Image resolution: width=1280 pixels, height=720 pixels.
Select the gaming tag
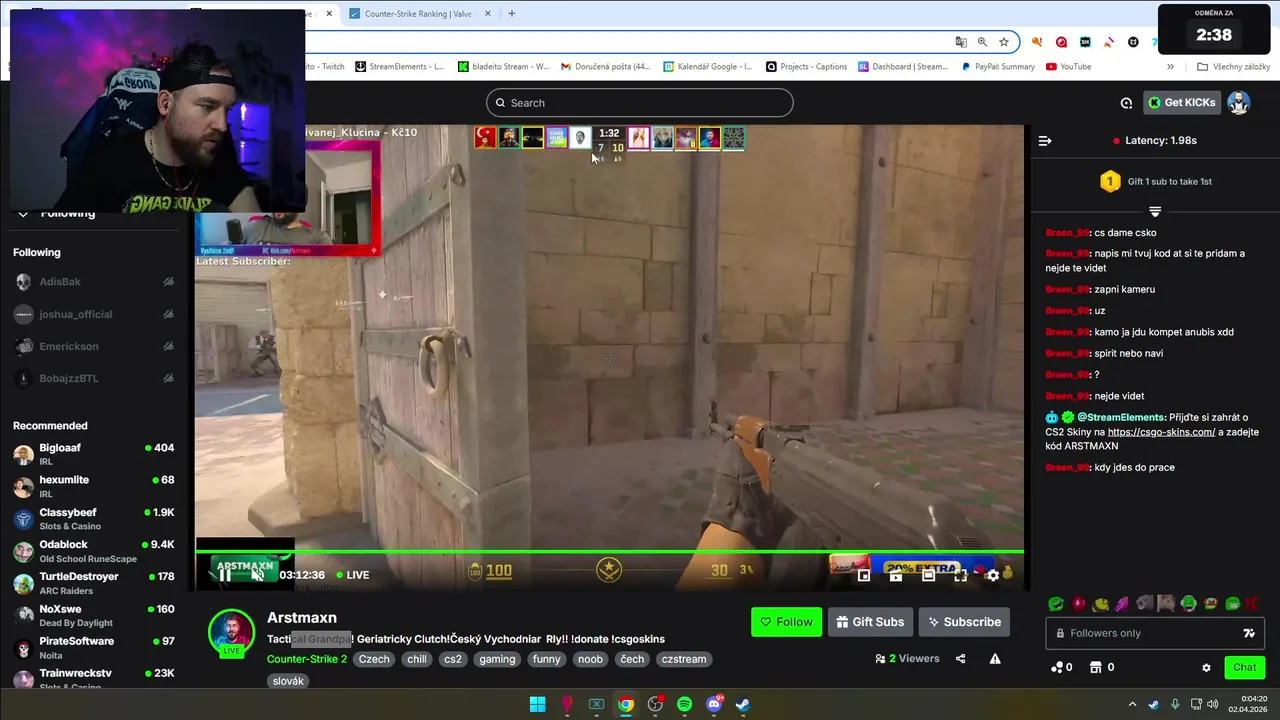pyautogui.click(x=497, y=659)
